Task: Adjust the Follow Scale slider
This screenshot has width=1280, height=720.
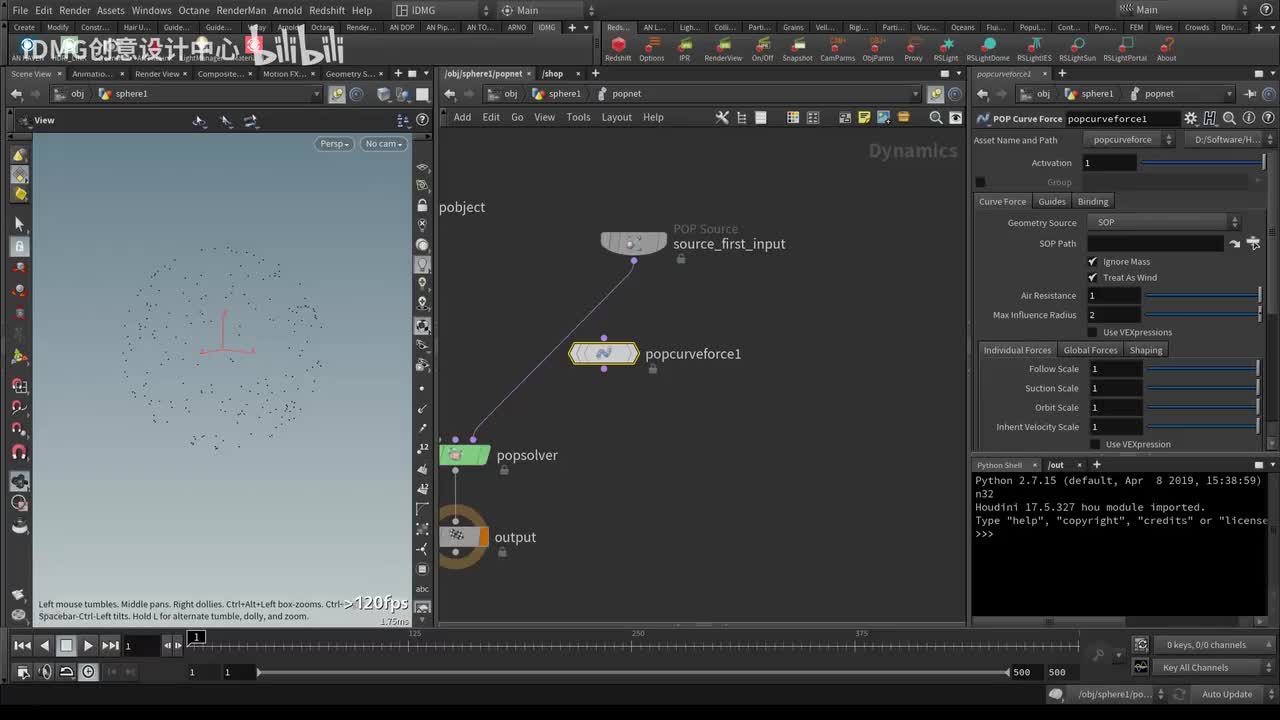Action: tap(1202, 369)
